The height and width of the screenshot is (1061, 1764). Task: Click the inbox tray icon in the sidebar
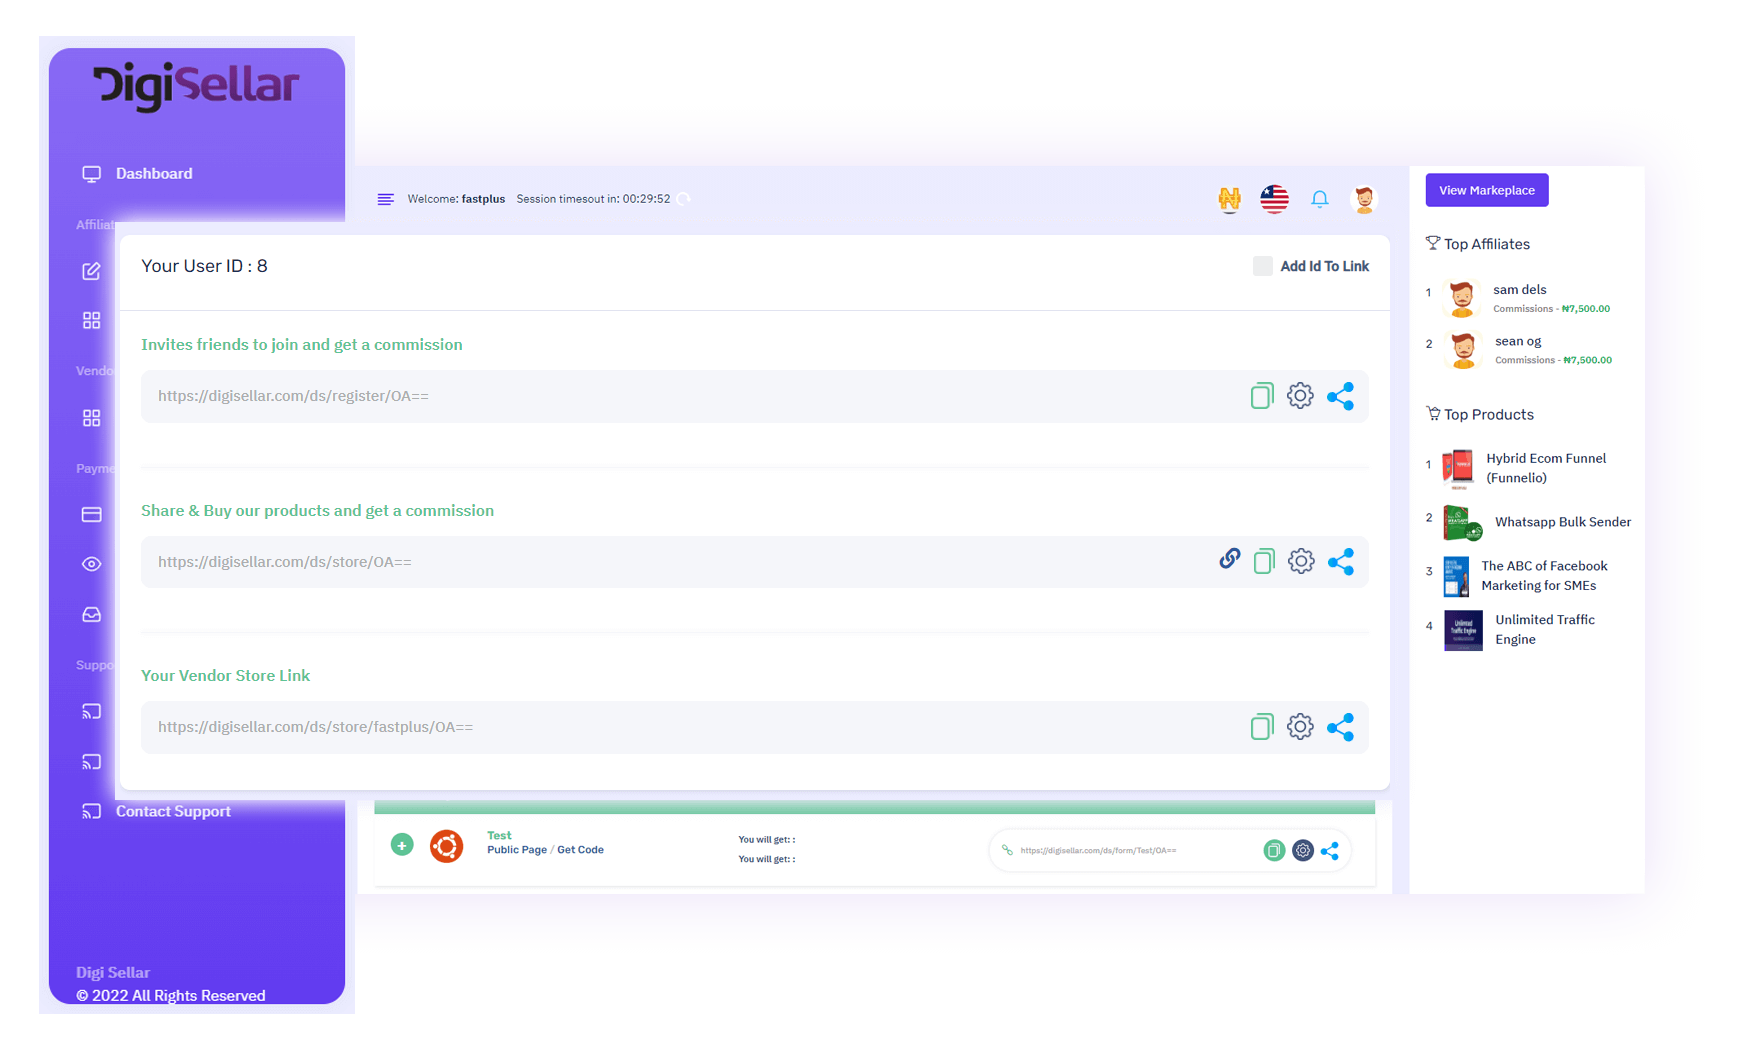(91, 614)
